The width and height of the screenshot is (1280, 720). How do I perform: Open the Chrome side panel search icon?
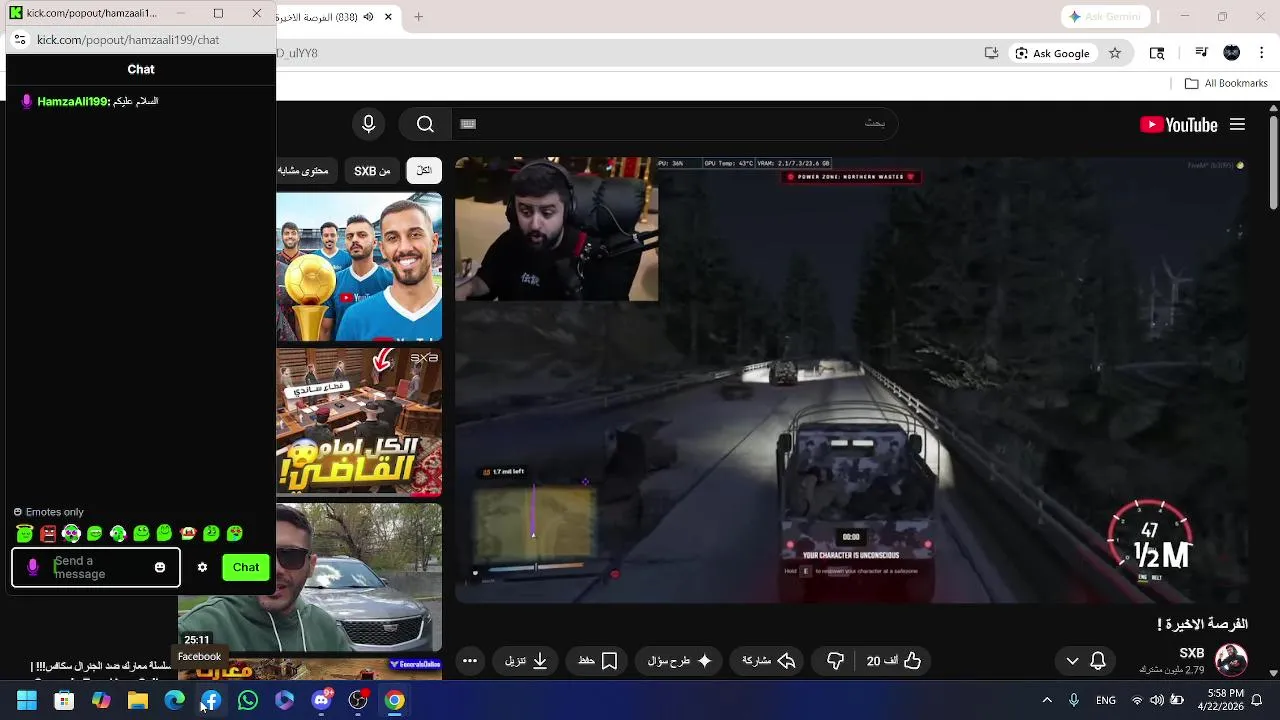tap(1157, 53)
